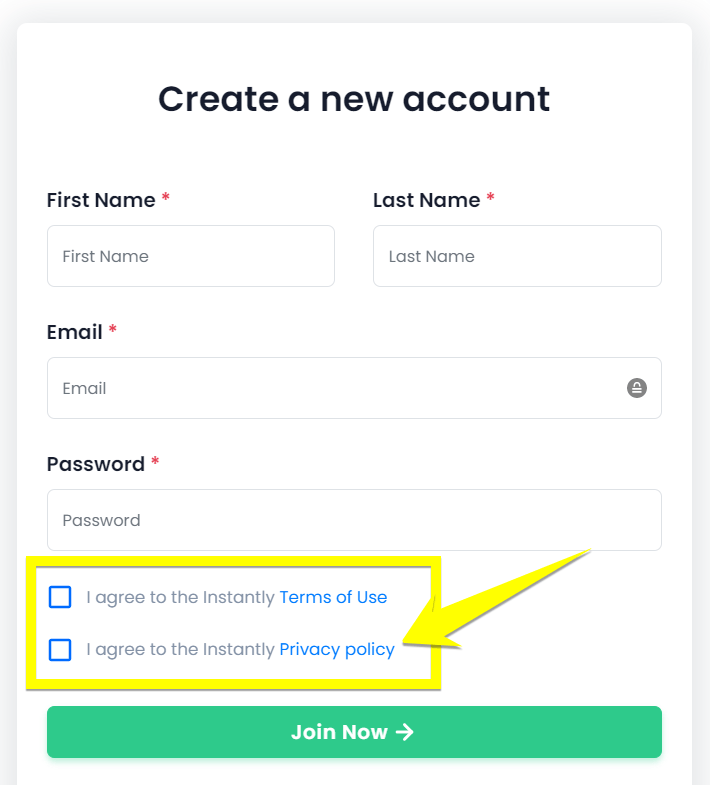Viewport: 710px width, 785px height.
Task: Click the First Name field label
Action: [101, 200]
